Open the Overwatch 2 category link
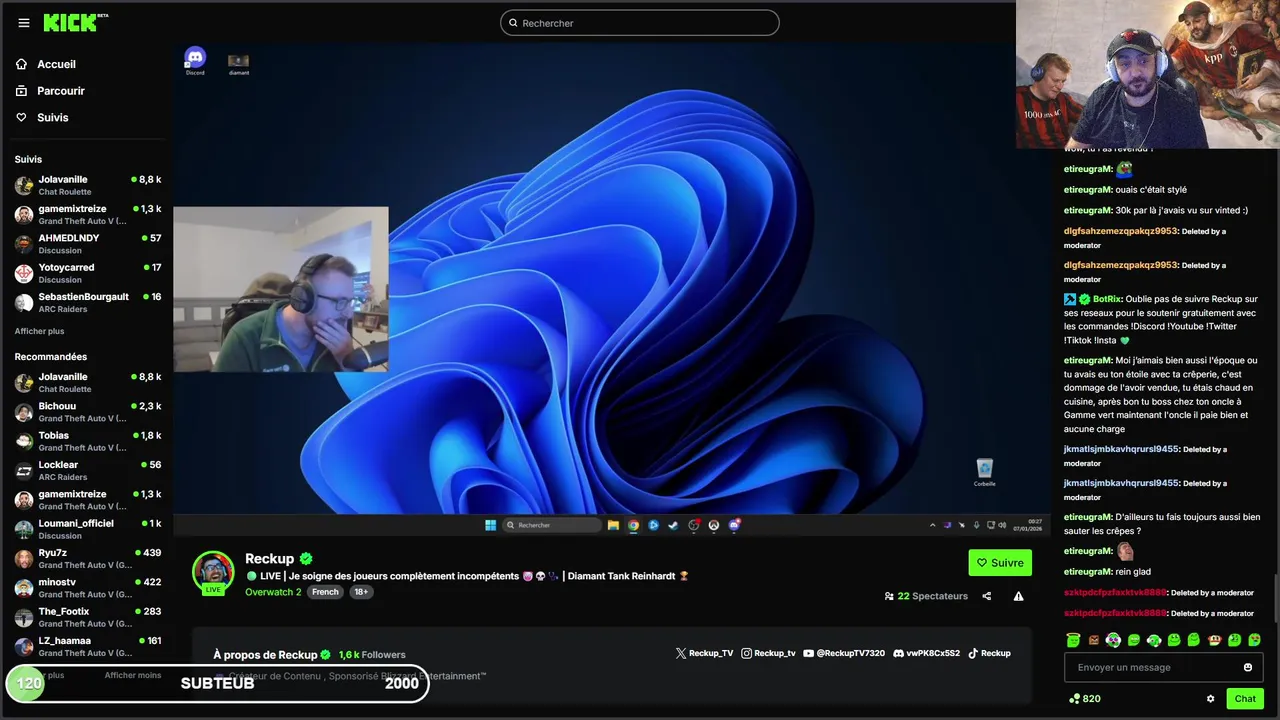This screenshot has width=1280, height=720. [273, 592]
